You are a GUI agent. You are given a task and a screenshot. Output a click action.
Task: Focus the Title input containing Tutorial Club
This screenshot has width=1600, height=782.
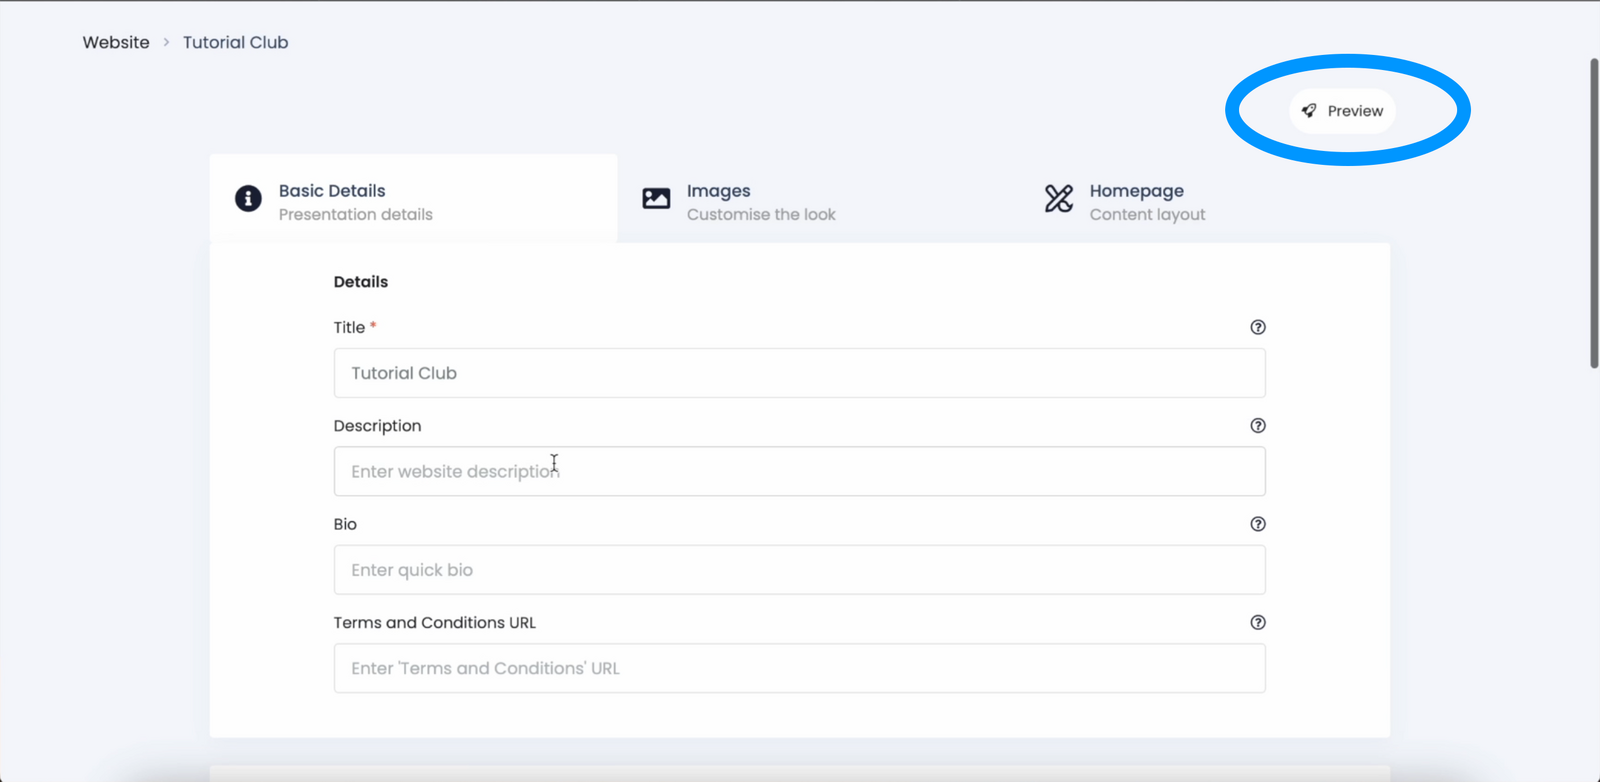[x=799, y=373]
